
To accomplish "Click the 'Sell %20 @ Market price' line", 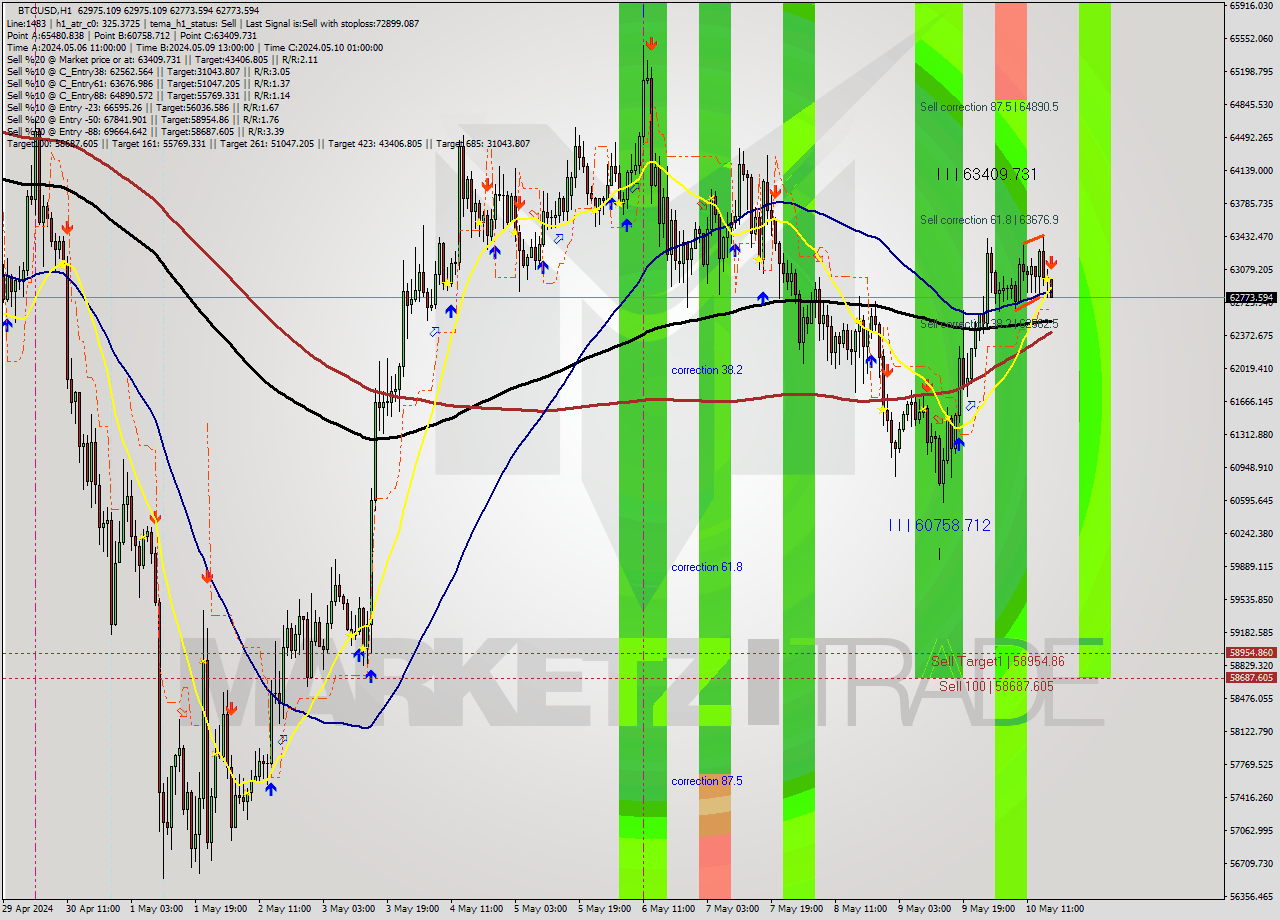I will pyautogui.click(x=162, y=59).
